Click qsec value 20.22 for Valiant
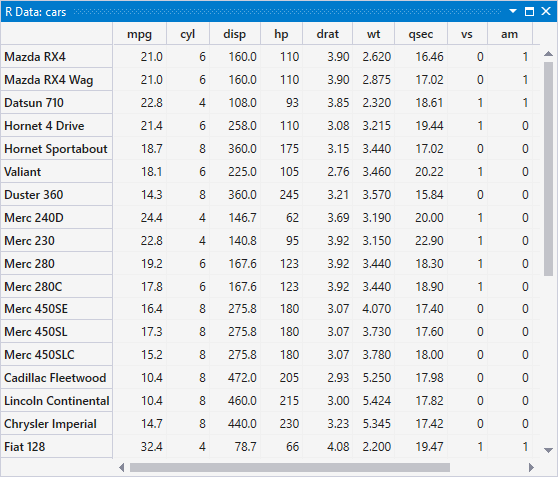Viewport: 558px width, 477px height. 429,172
